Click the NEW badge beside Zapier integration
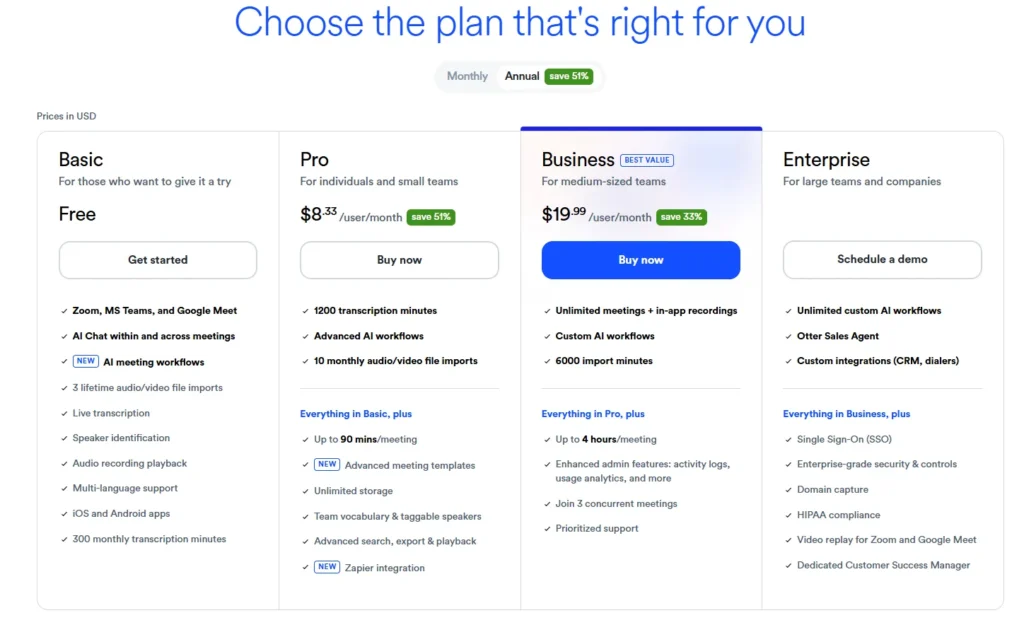Viewport: 1024px width, 625px height. click(327, 567)
